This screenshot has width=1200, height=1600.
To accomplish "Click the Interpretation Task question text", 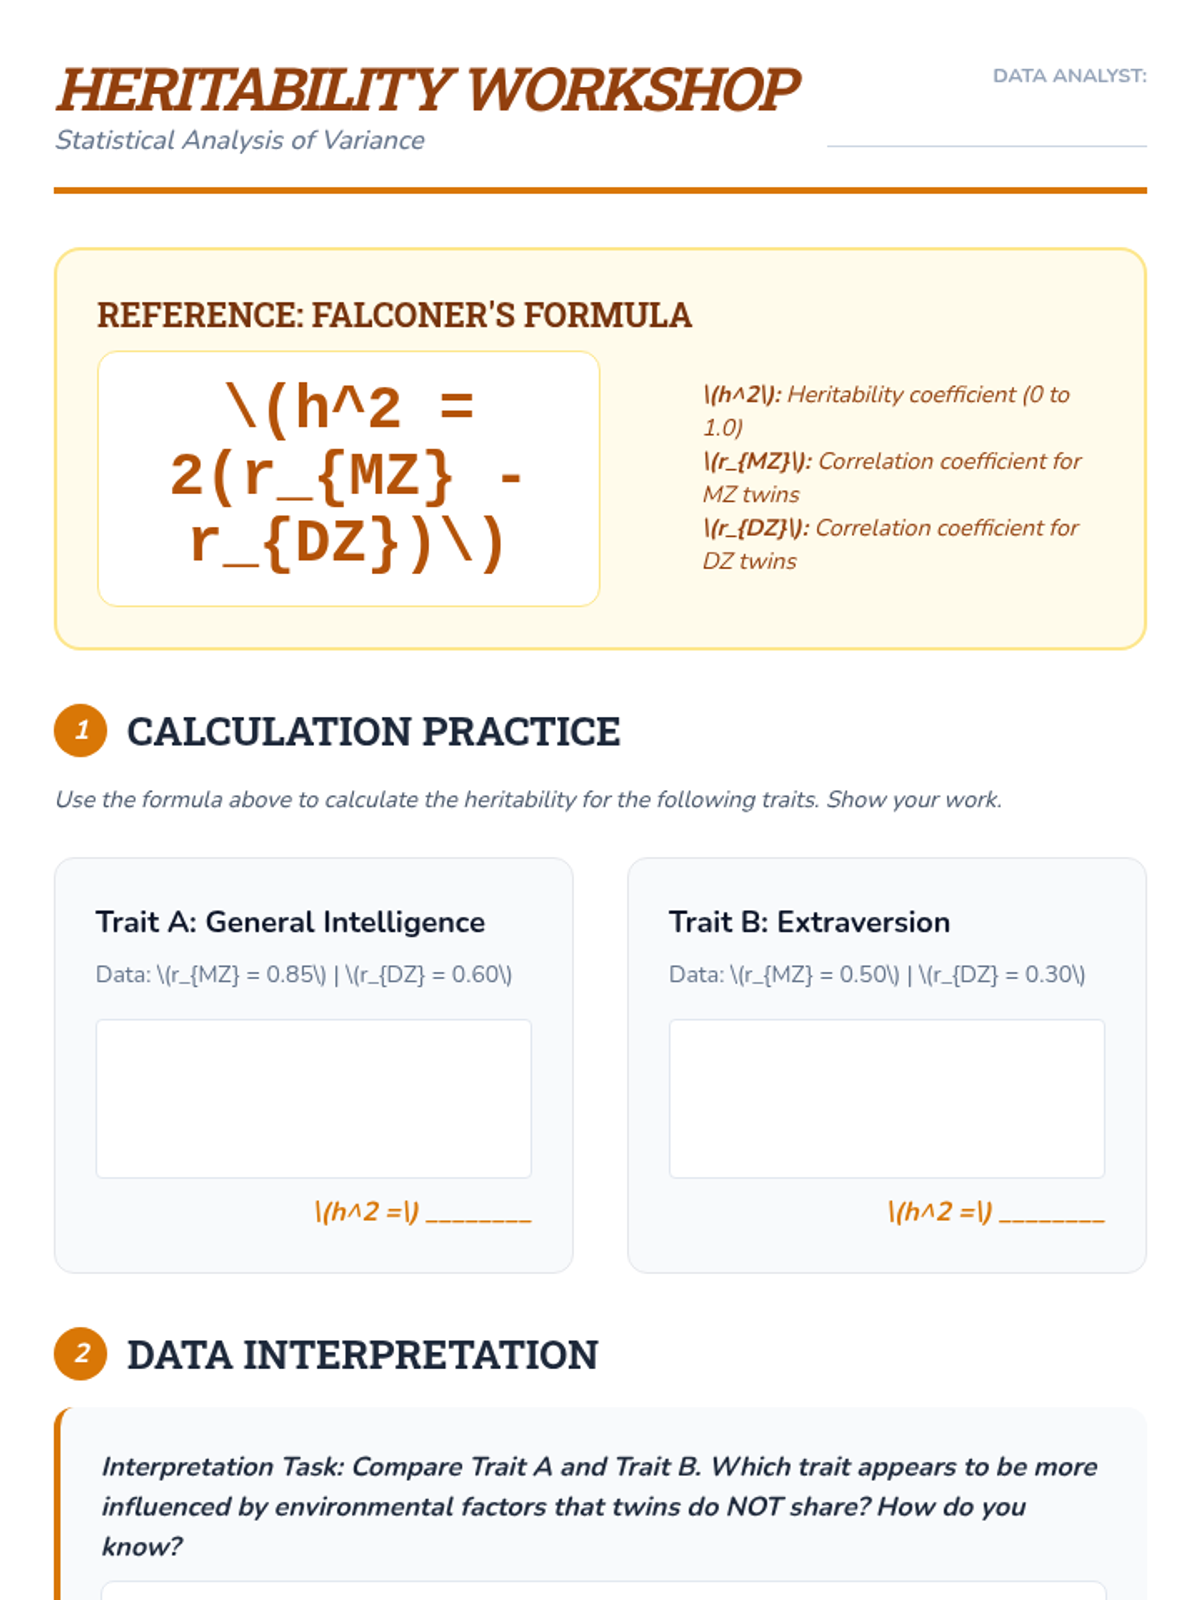I will coord(599,1506).
